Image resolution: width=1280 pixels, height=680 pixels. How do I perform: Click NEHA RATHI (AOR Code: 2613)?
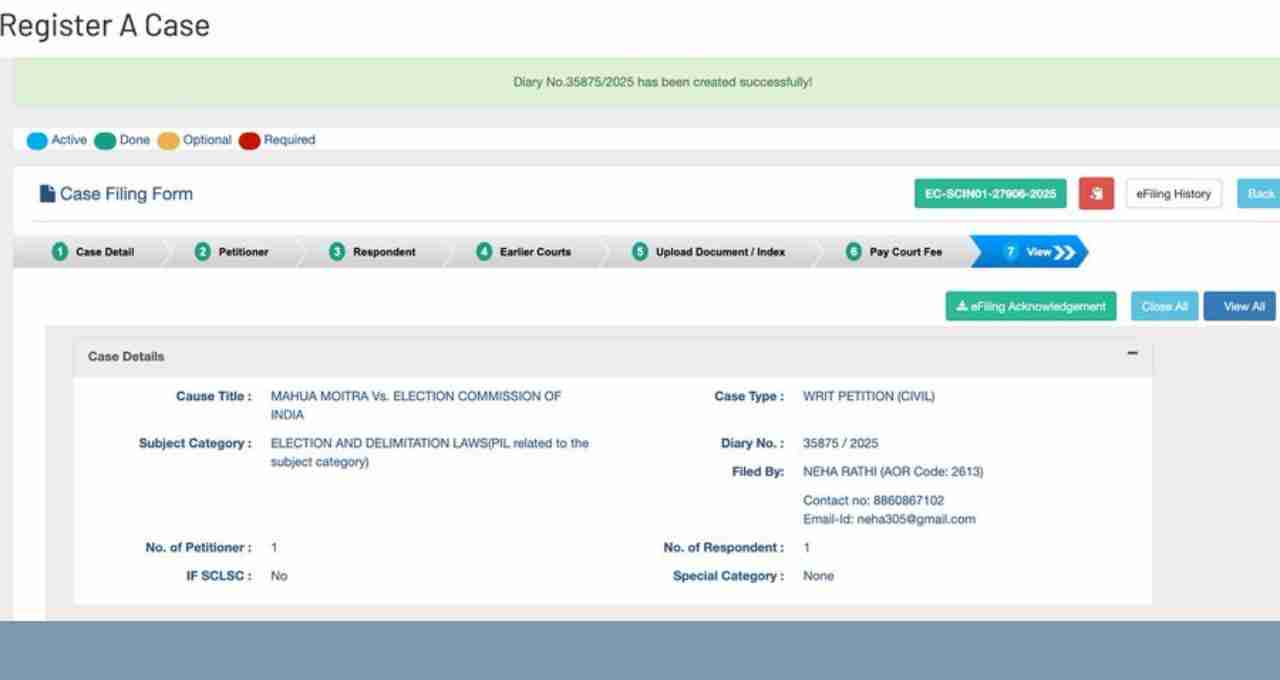pos(893,471)
